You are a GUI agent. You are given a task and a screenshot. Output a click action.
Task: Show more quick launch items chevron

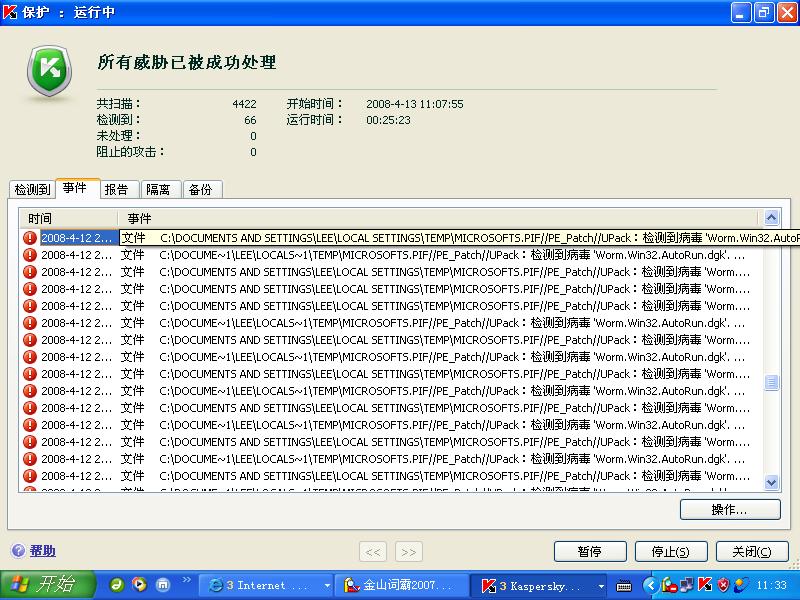(187, 580)
